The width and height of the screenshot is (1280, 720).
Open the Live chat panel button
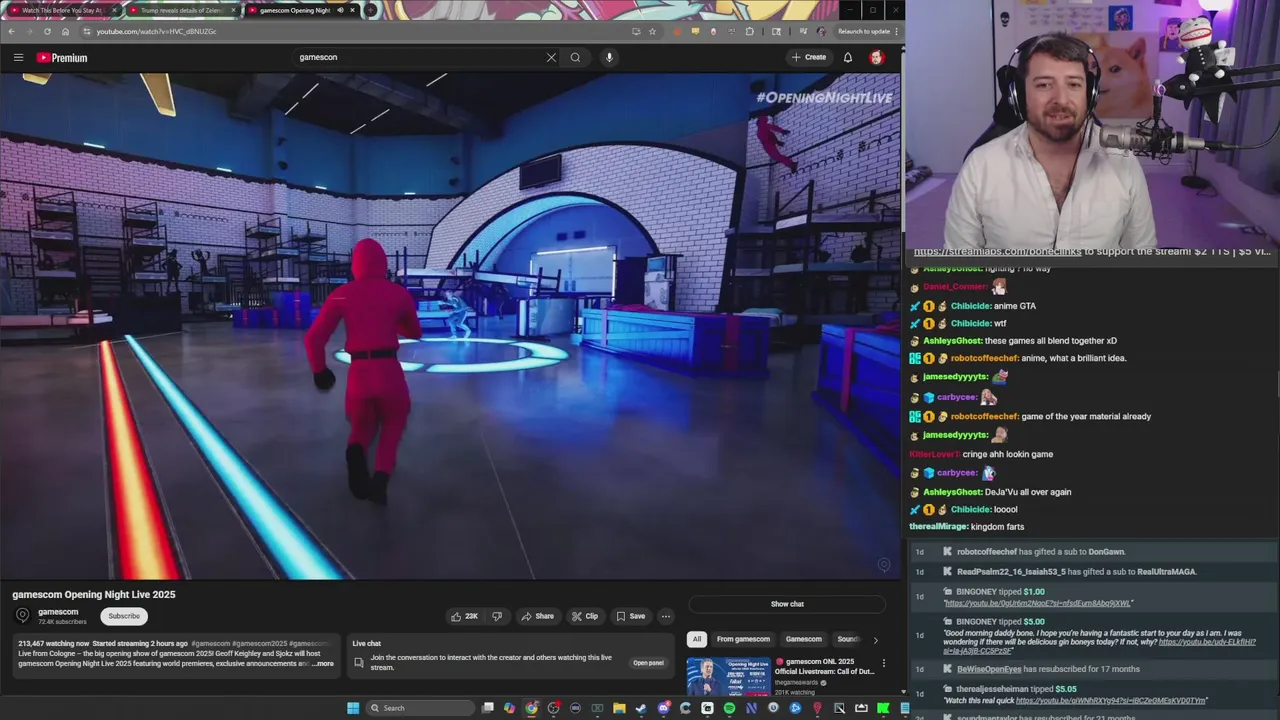pos(648,663)
